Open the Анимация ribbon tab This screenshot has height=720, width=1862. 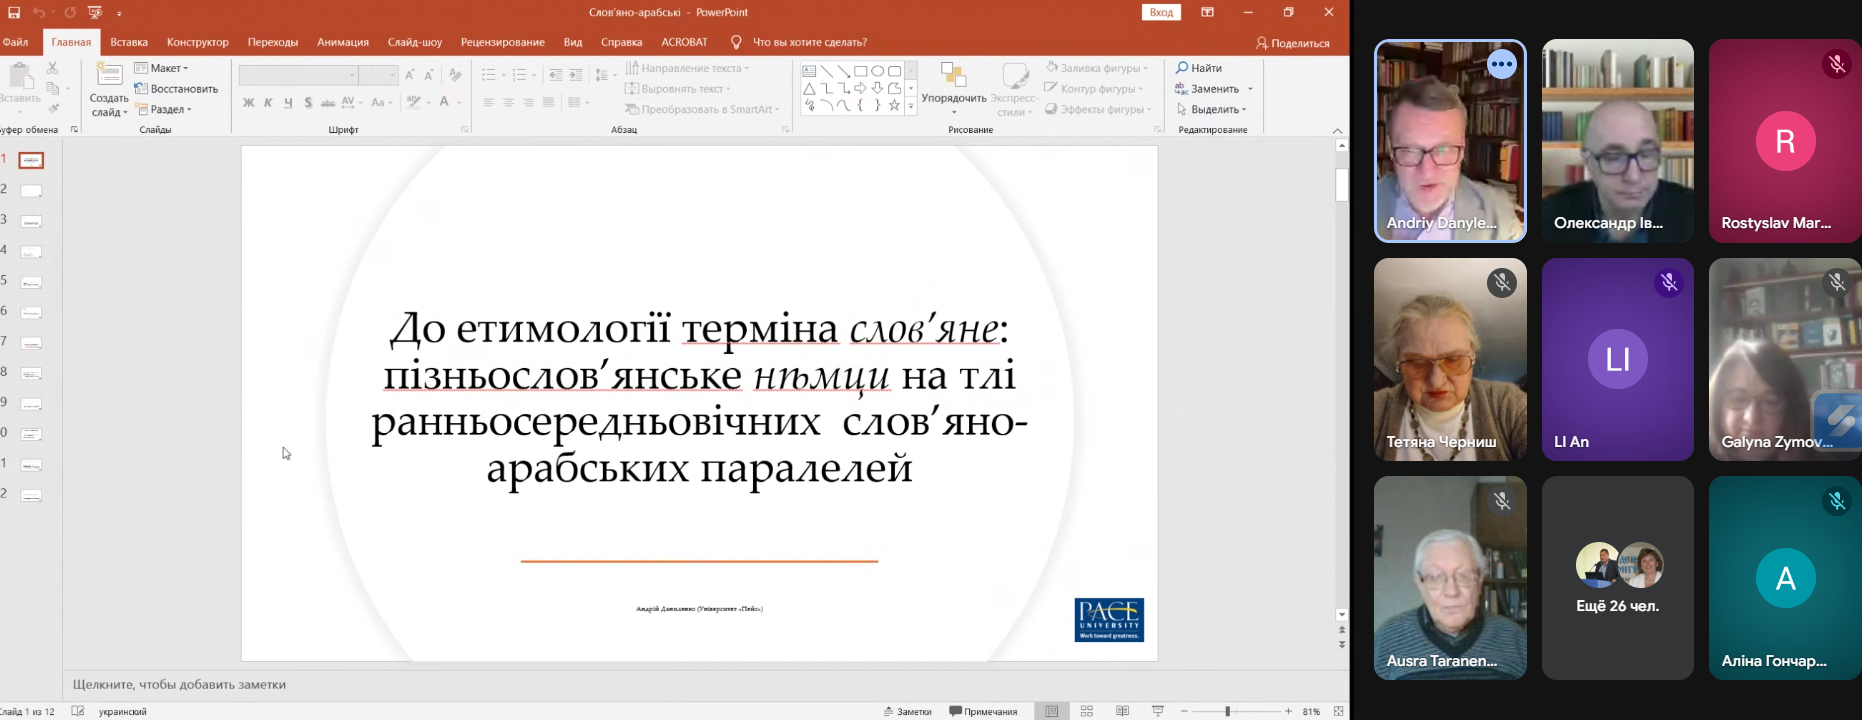pos(343,42)
